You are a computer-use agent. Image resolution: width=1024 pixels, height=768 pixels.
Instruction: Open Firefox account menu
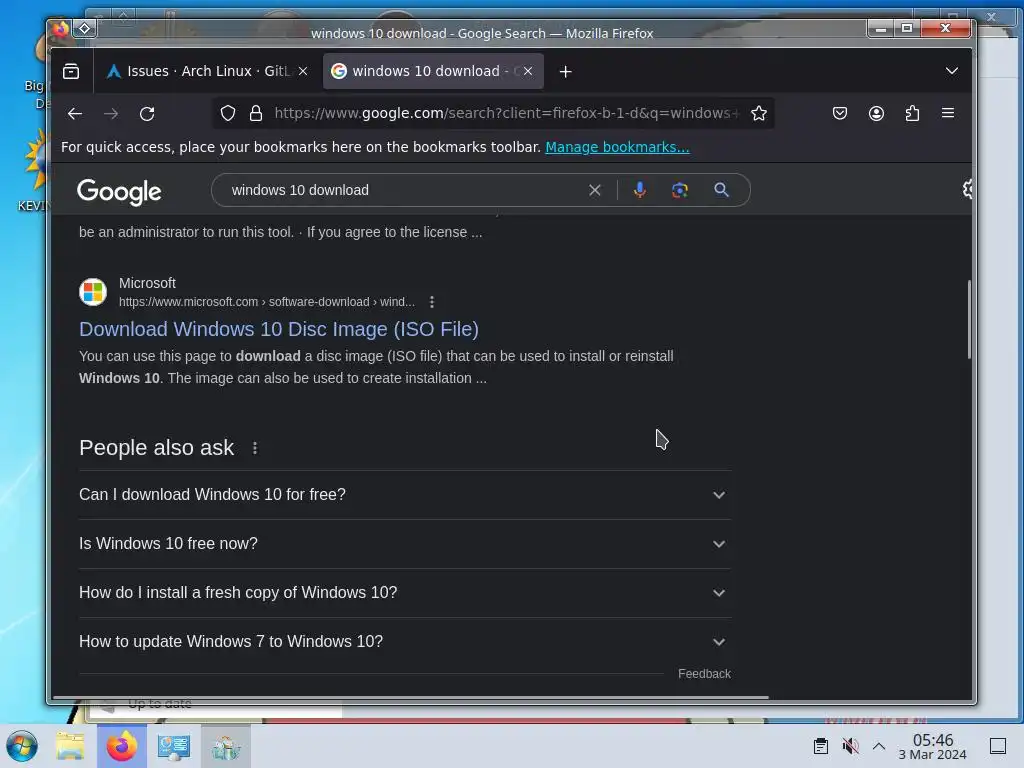tap(876, 114)
